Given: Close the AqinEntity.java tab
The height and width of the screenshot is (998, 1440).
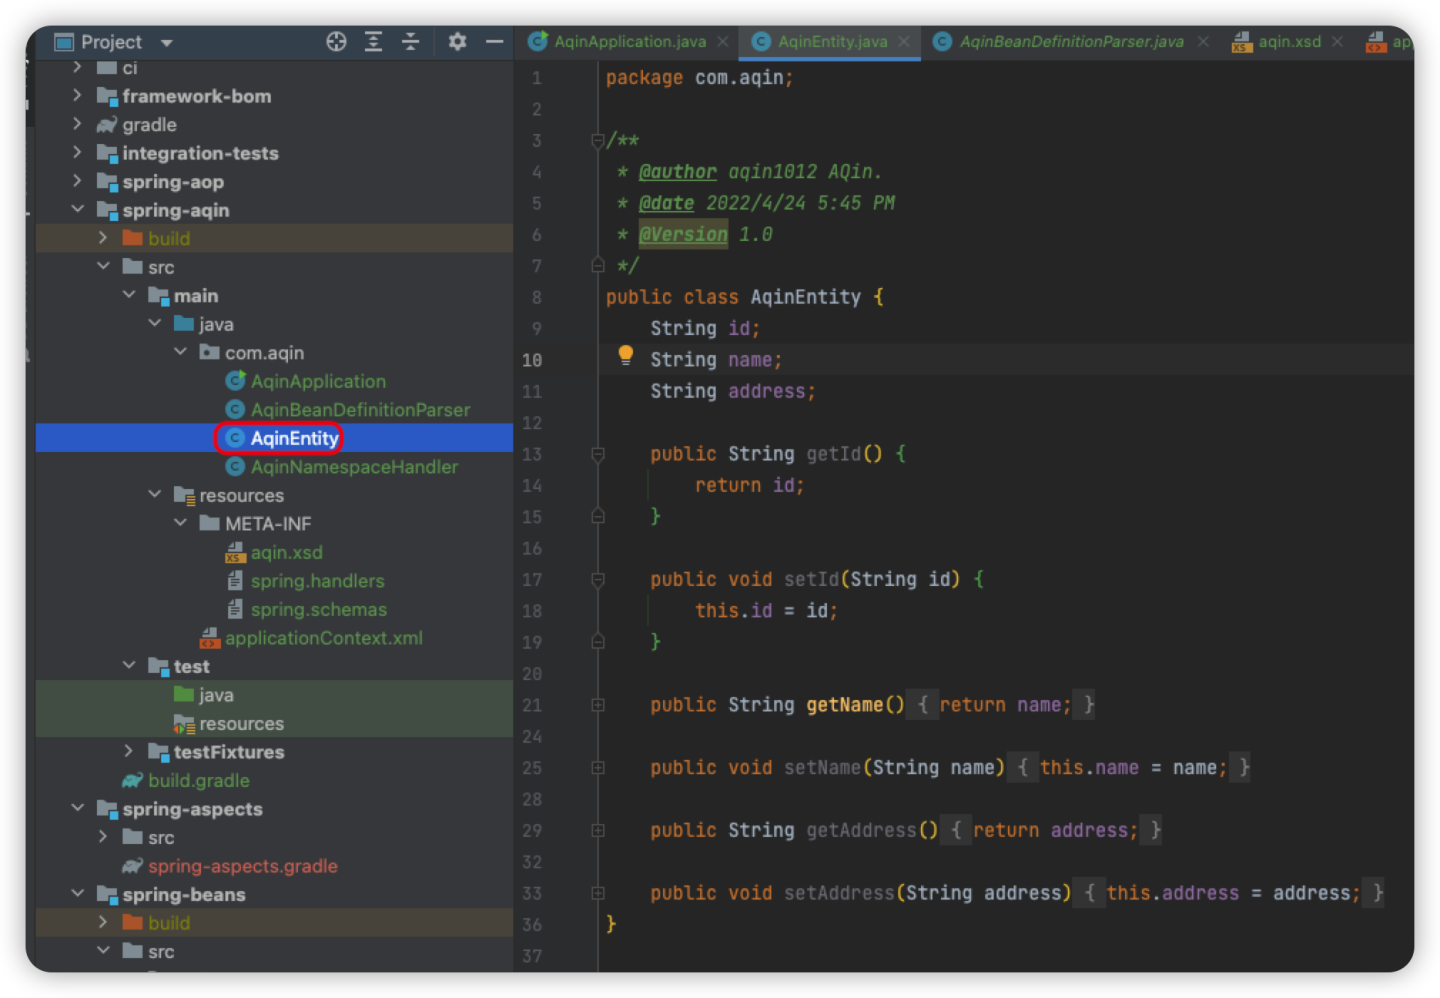Looking at the screenshot, I should (904, 42).
